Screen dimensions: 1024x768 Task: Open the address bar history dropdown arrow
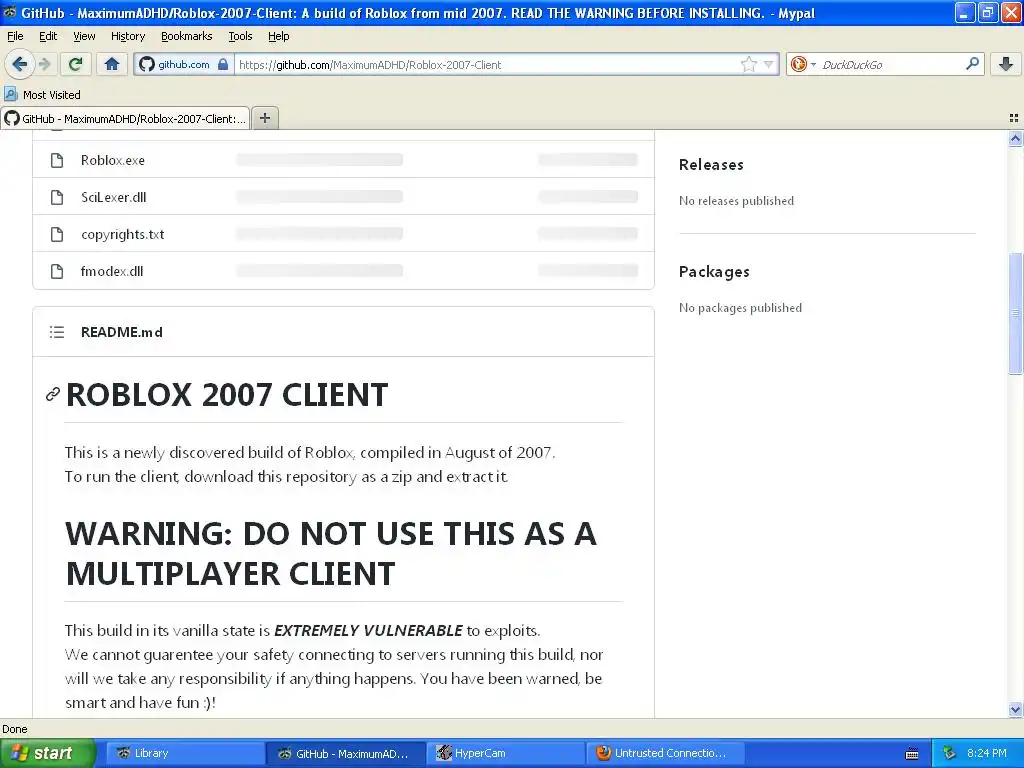(769, 64)
